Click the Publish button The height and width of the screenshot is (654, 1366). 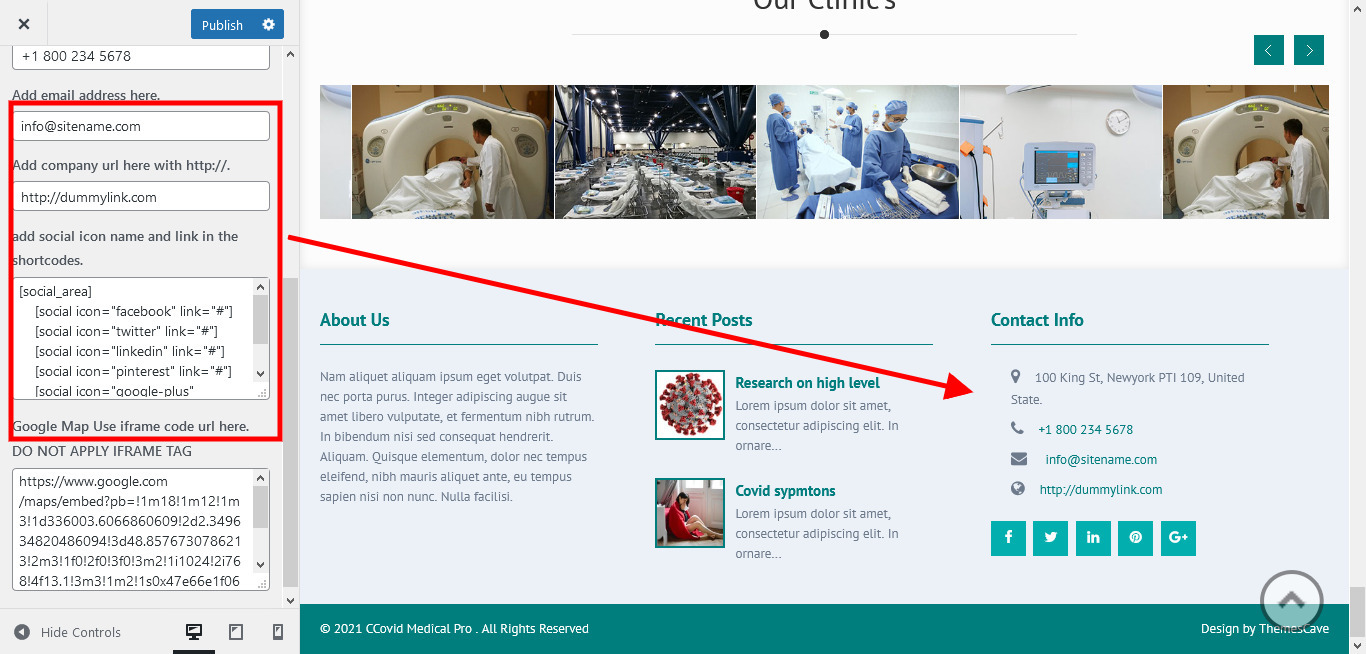pyautogui.click(x=222, y=25)
